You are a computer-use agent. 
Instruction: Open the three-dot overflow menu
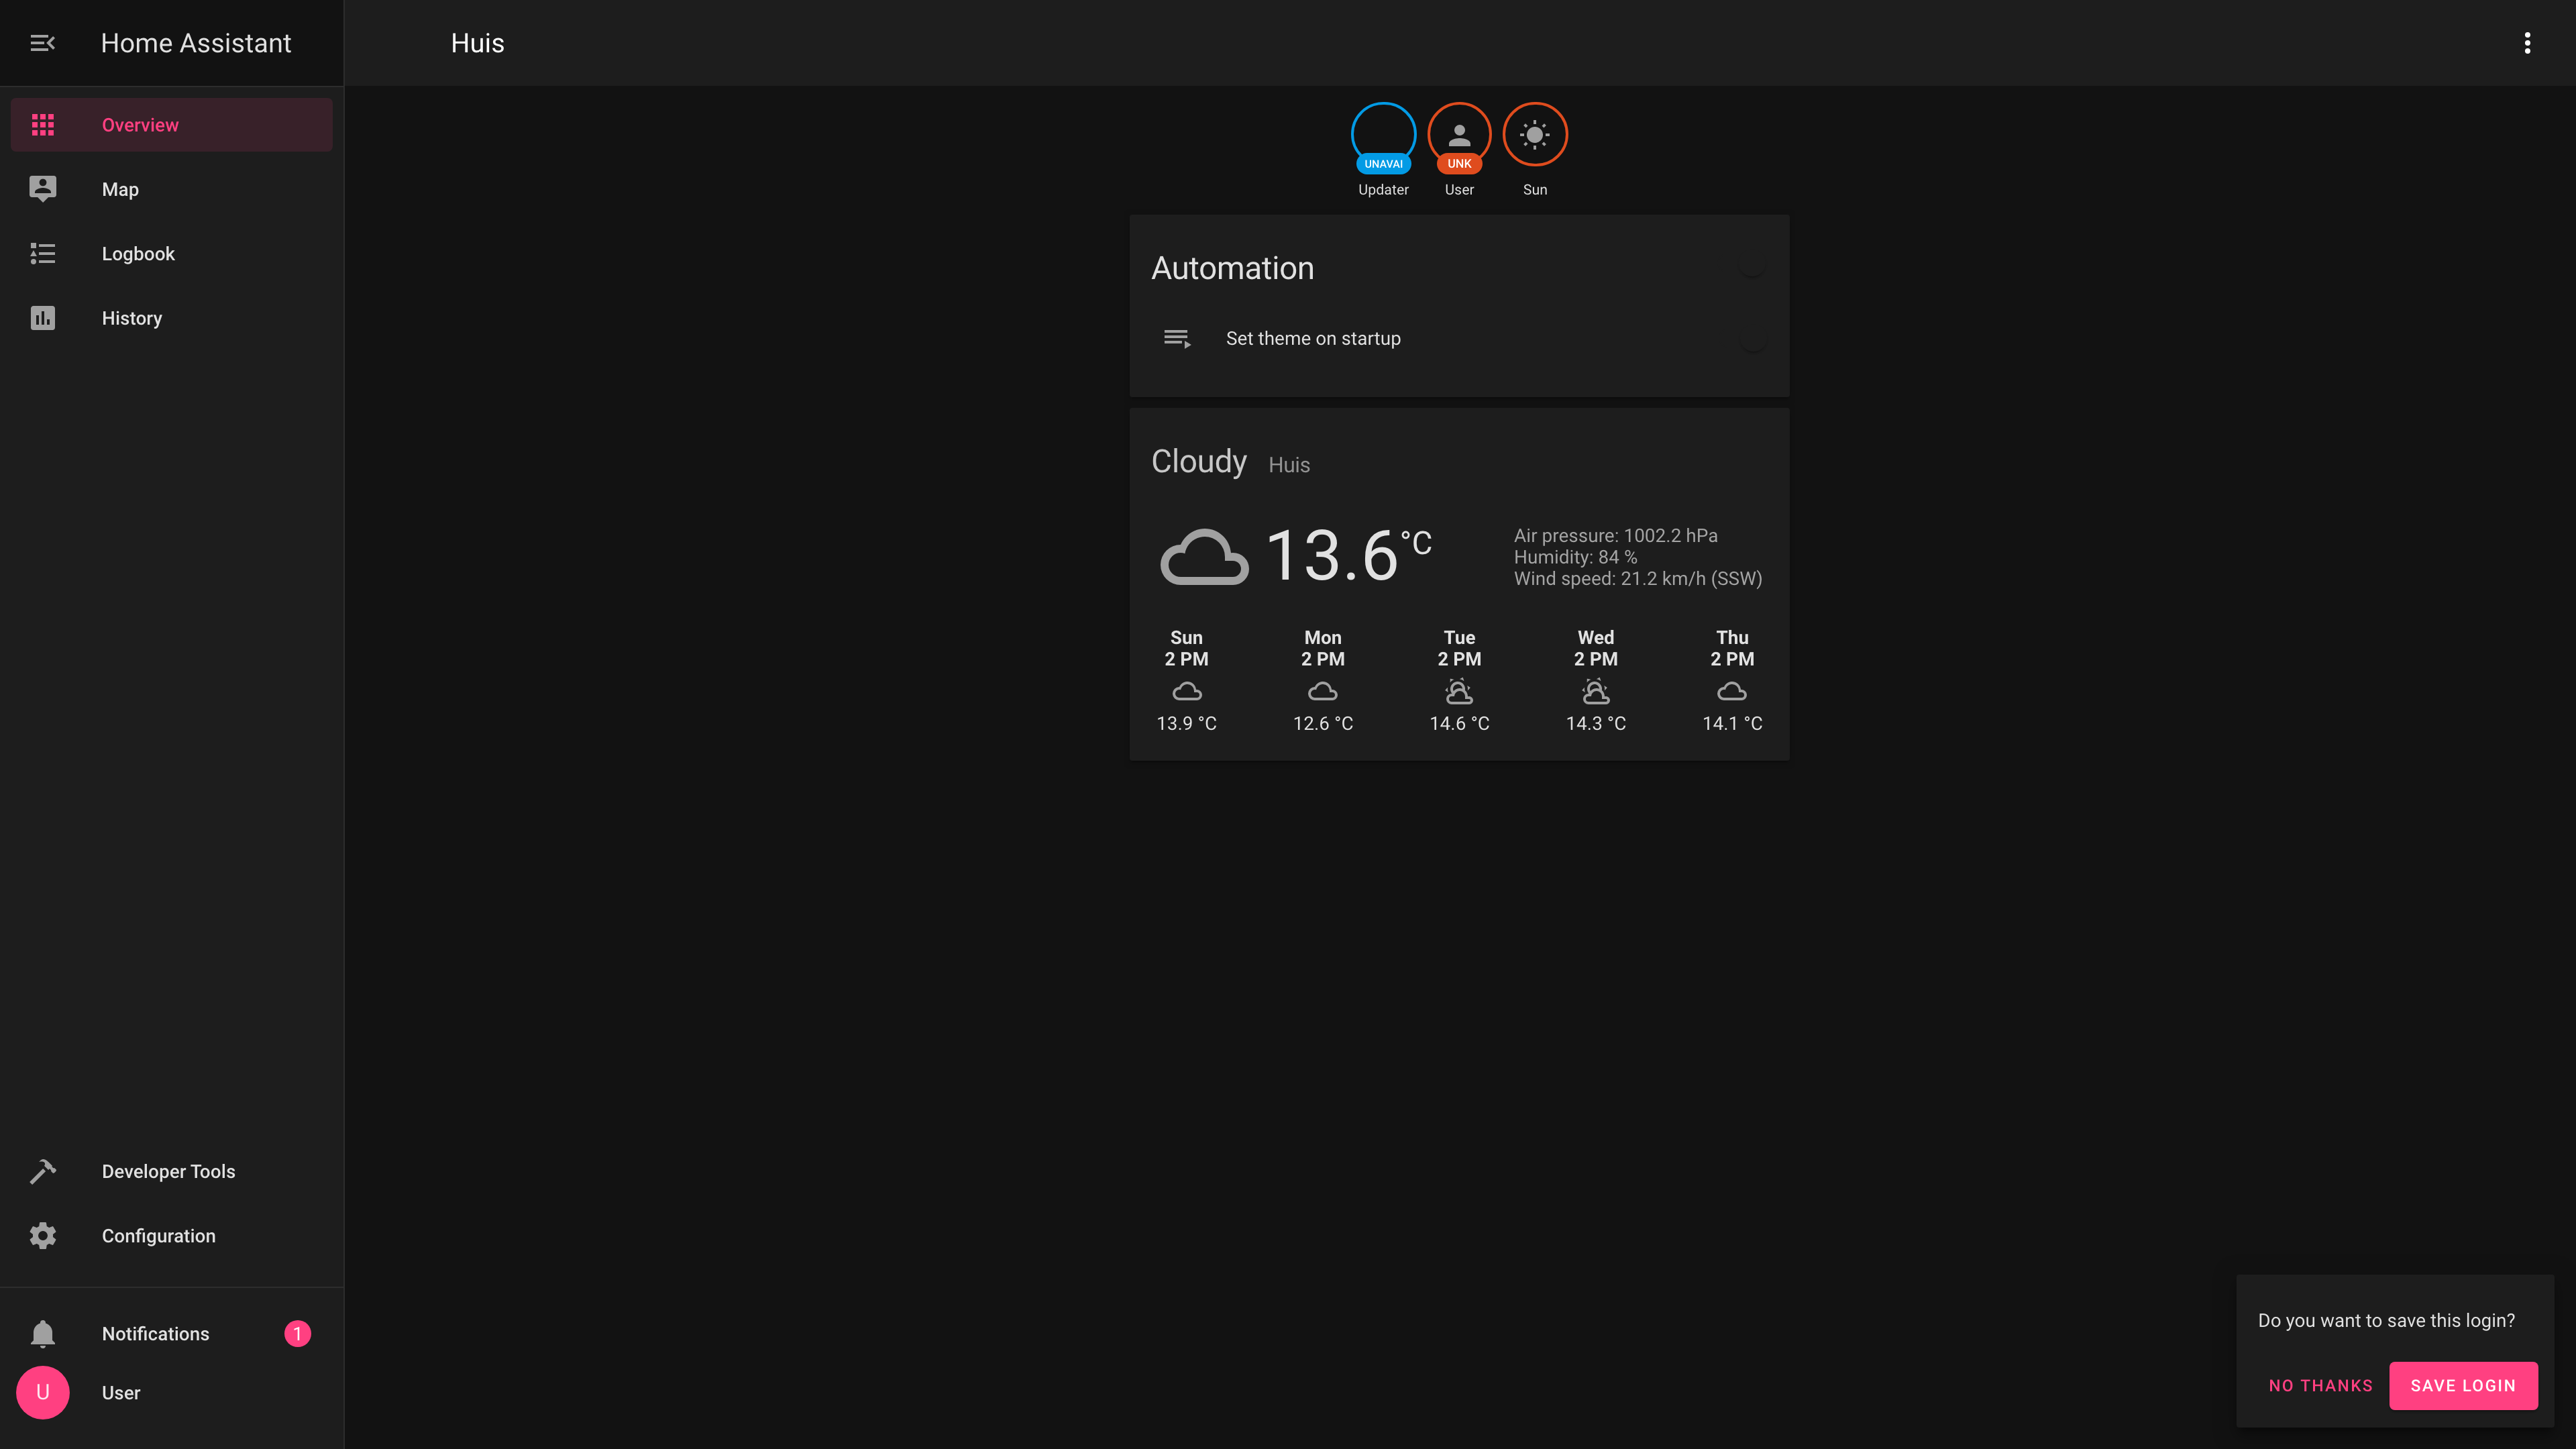[x=2527, y=43]
